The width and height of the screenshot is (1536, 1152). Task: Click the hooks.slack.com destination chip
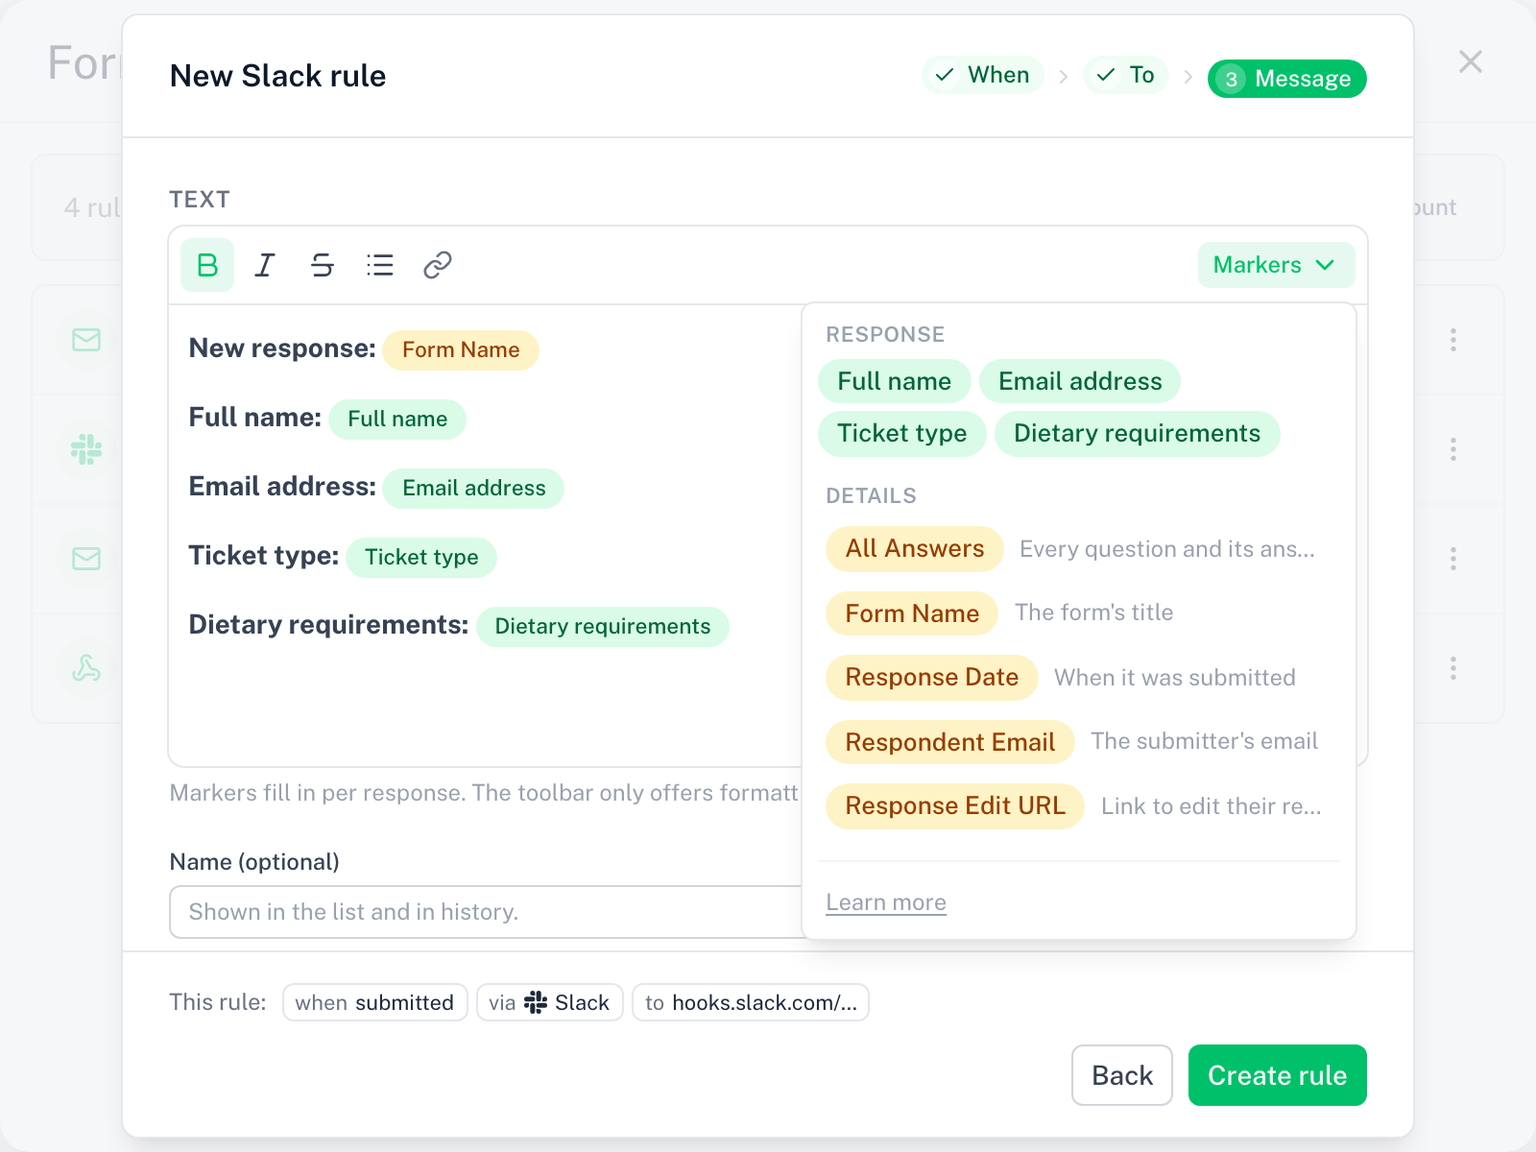751,1003
